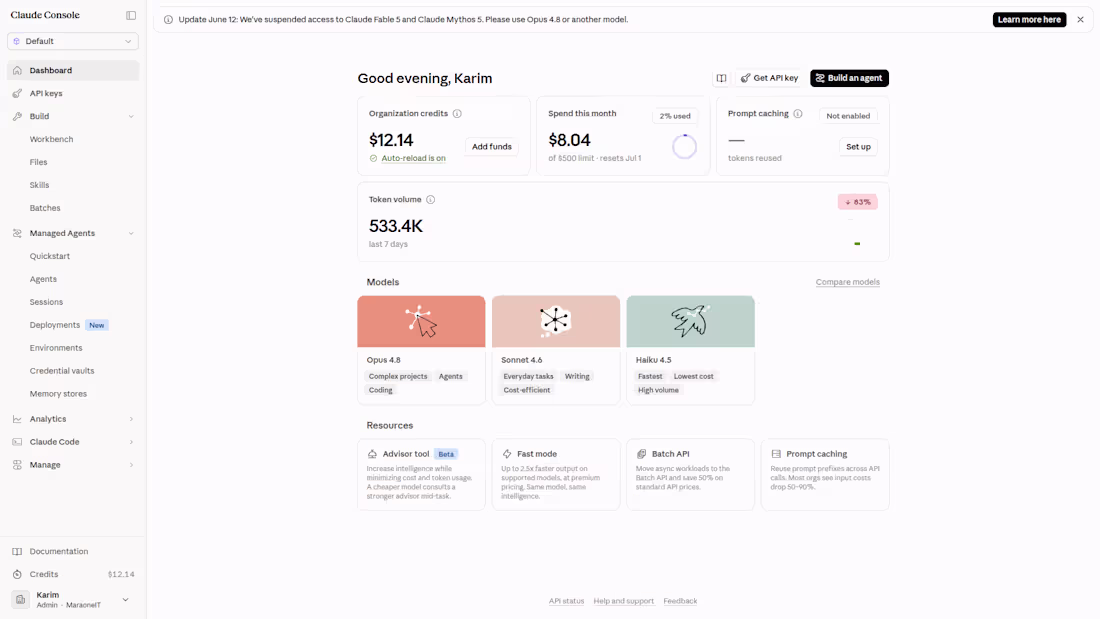Screen dimensions: 1100x619
Task: Collapse the Managed Agents section chevron
Action: click(x=131, y=233)
